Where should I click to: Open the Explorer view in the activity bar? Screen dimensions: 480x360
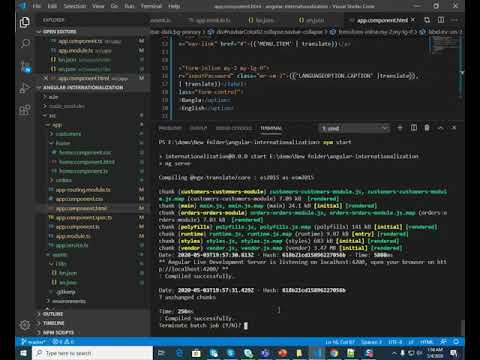pyautogui.click(x=25, y=23)
